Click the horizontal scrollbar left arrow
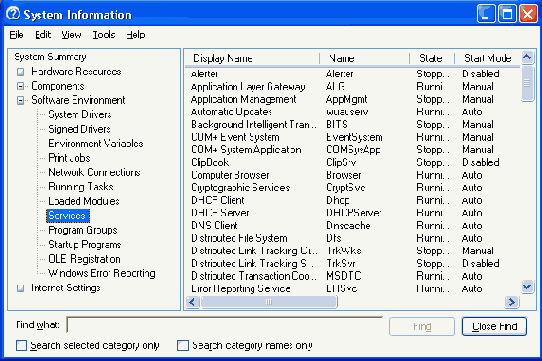This screenshot has height=361, width=542. [192, 302]
